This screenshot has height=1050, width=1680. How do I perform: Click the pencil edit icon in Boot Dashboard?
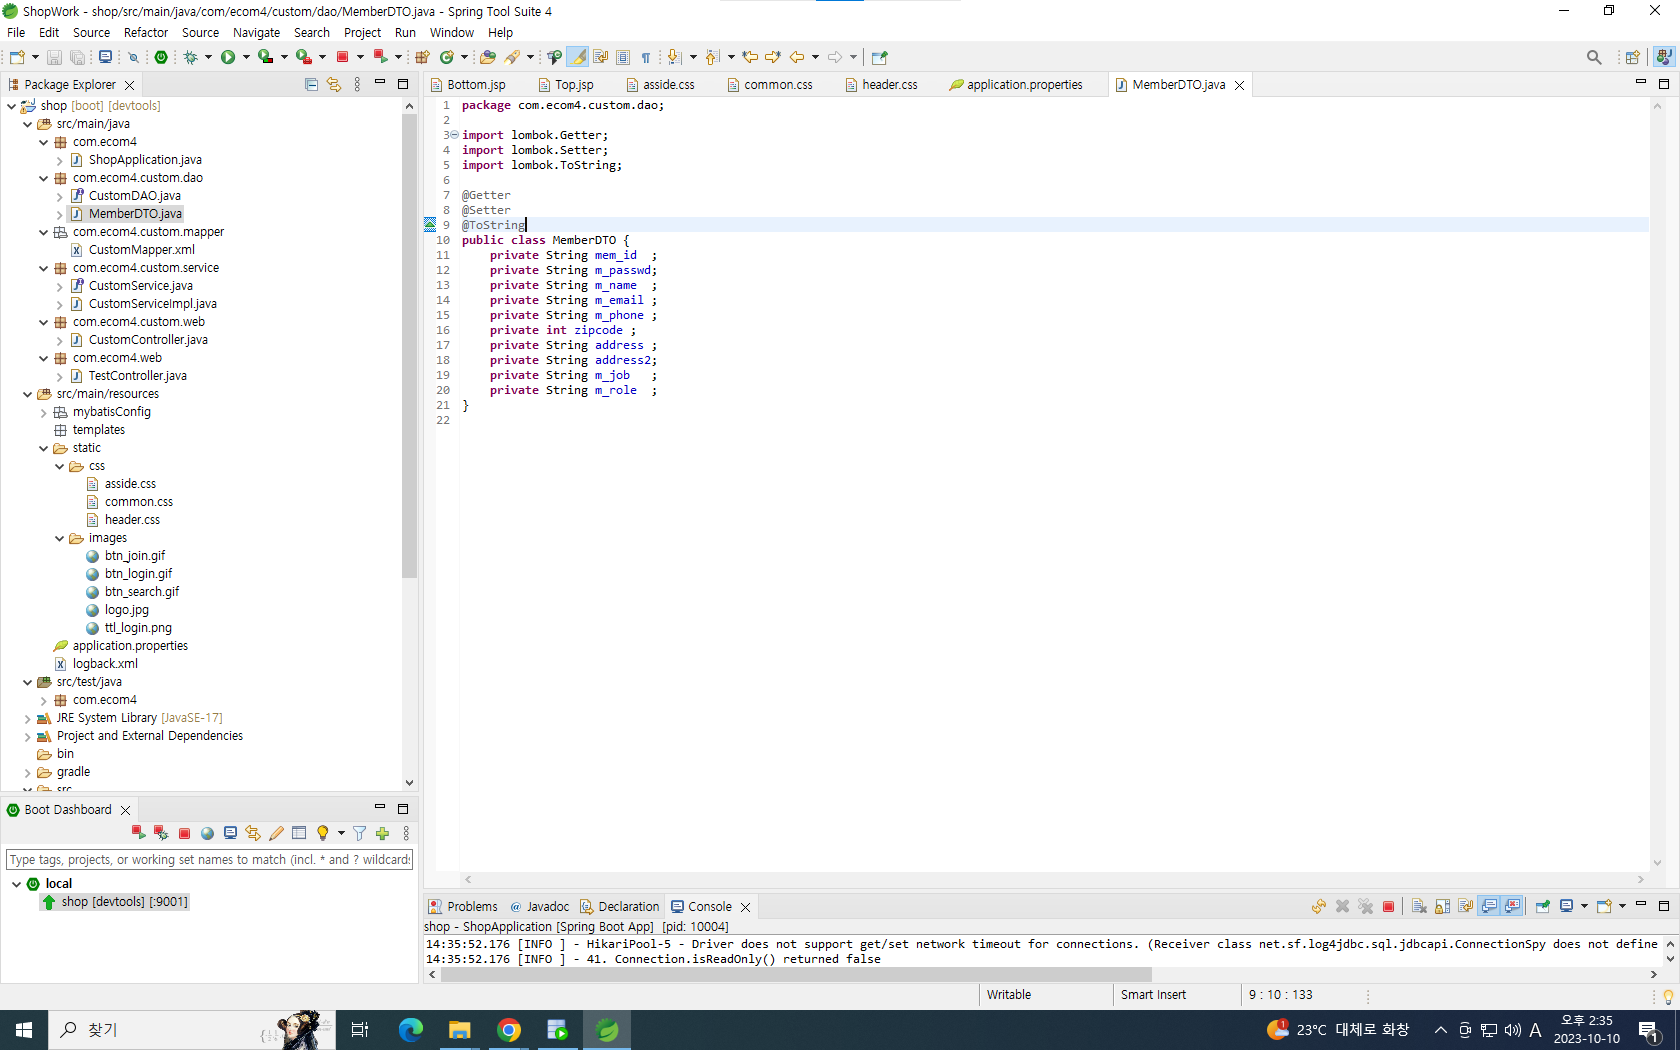tap(276, 833)
